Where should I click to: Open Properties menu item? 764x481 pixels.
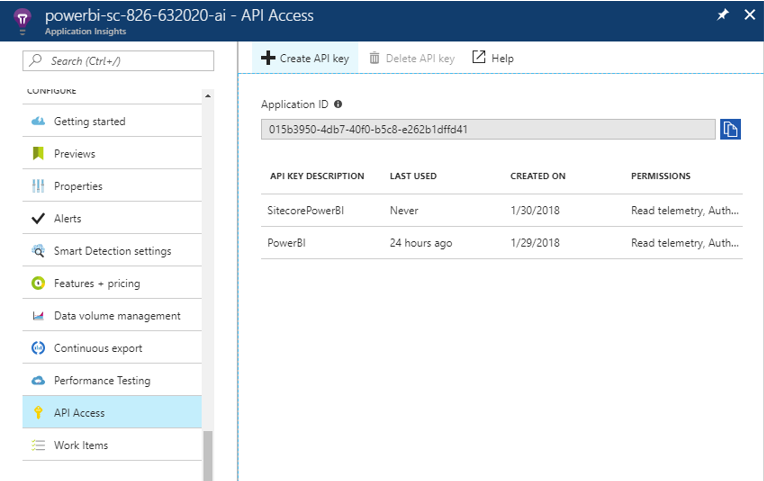78,186
